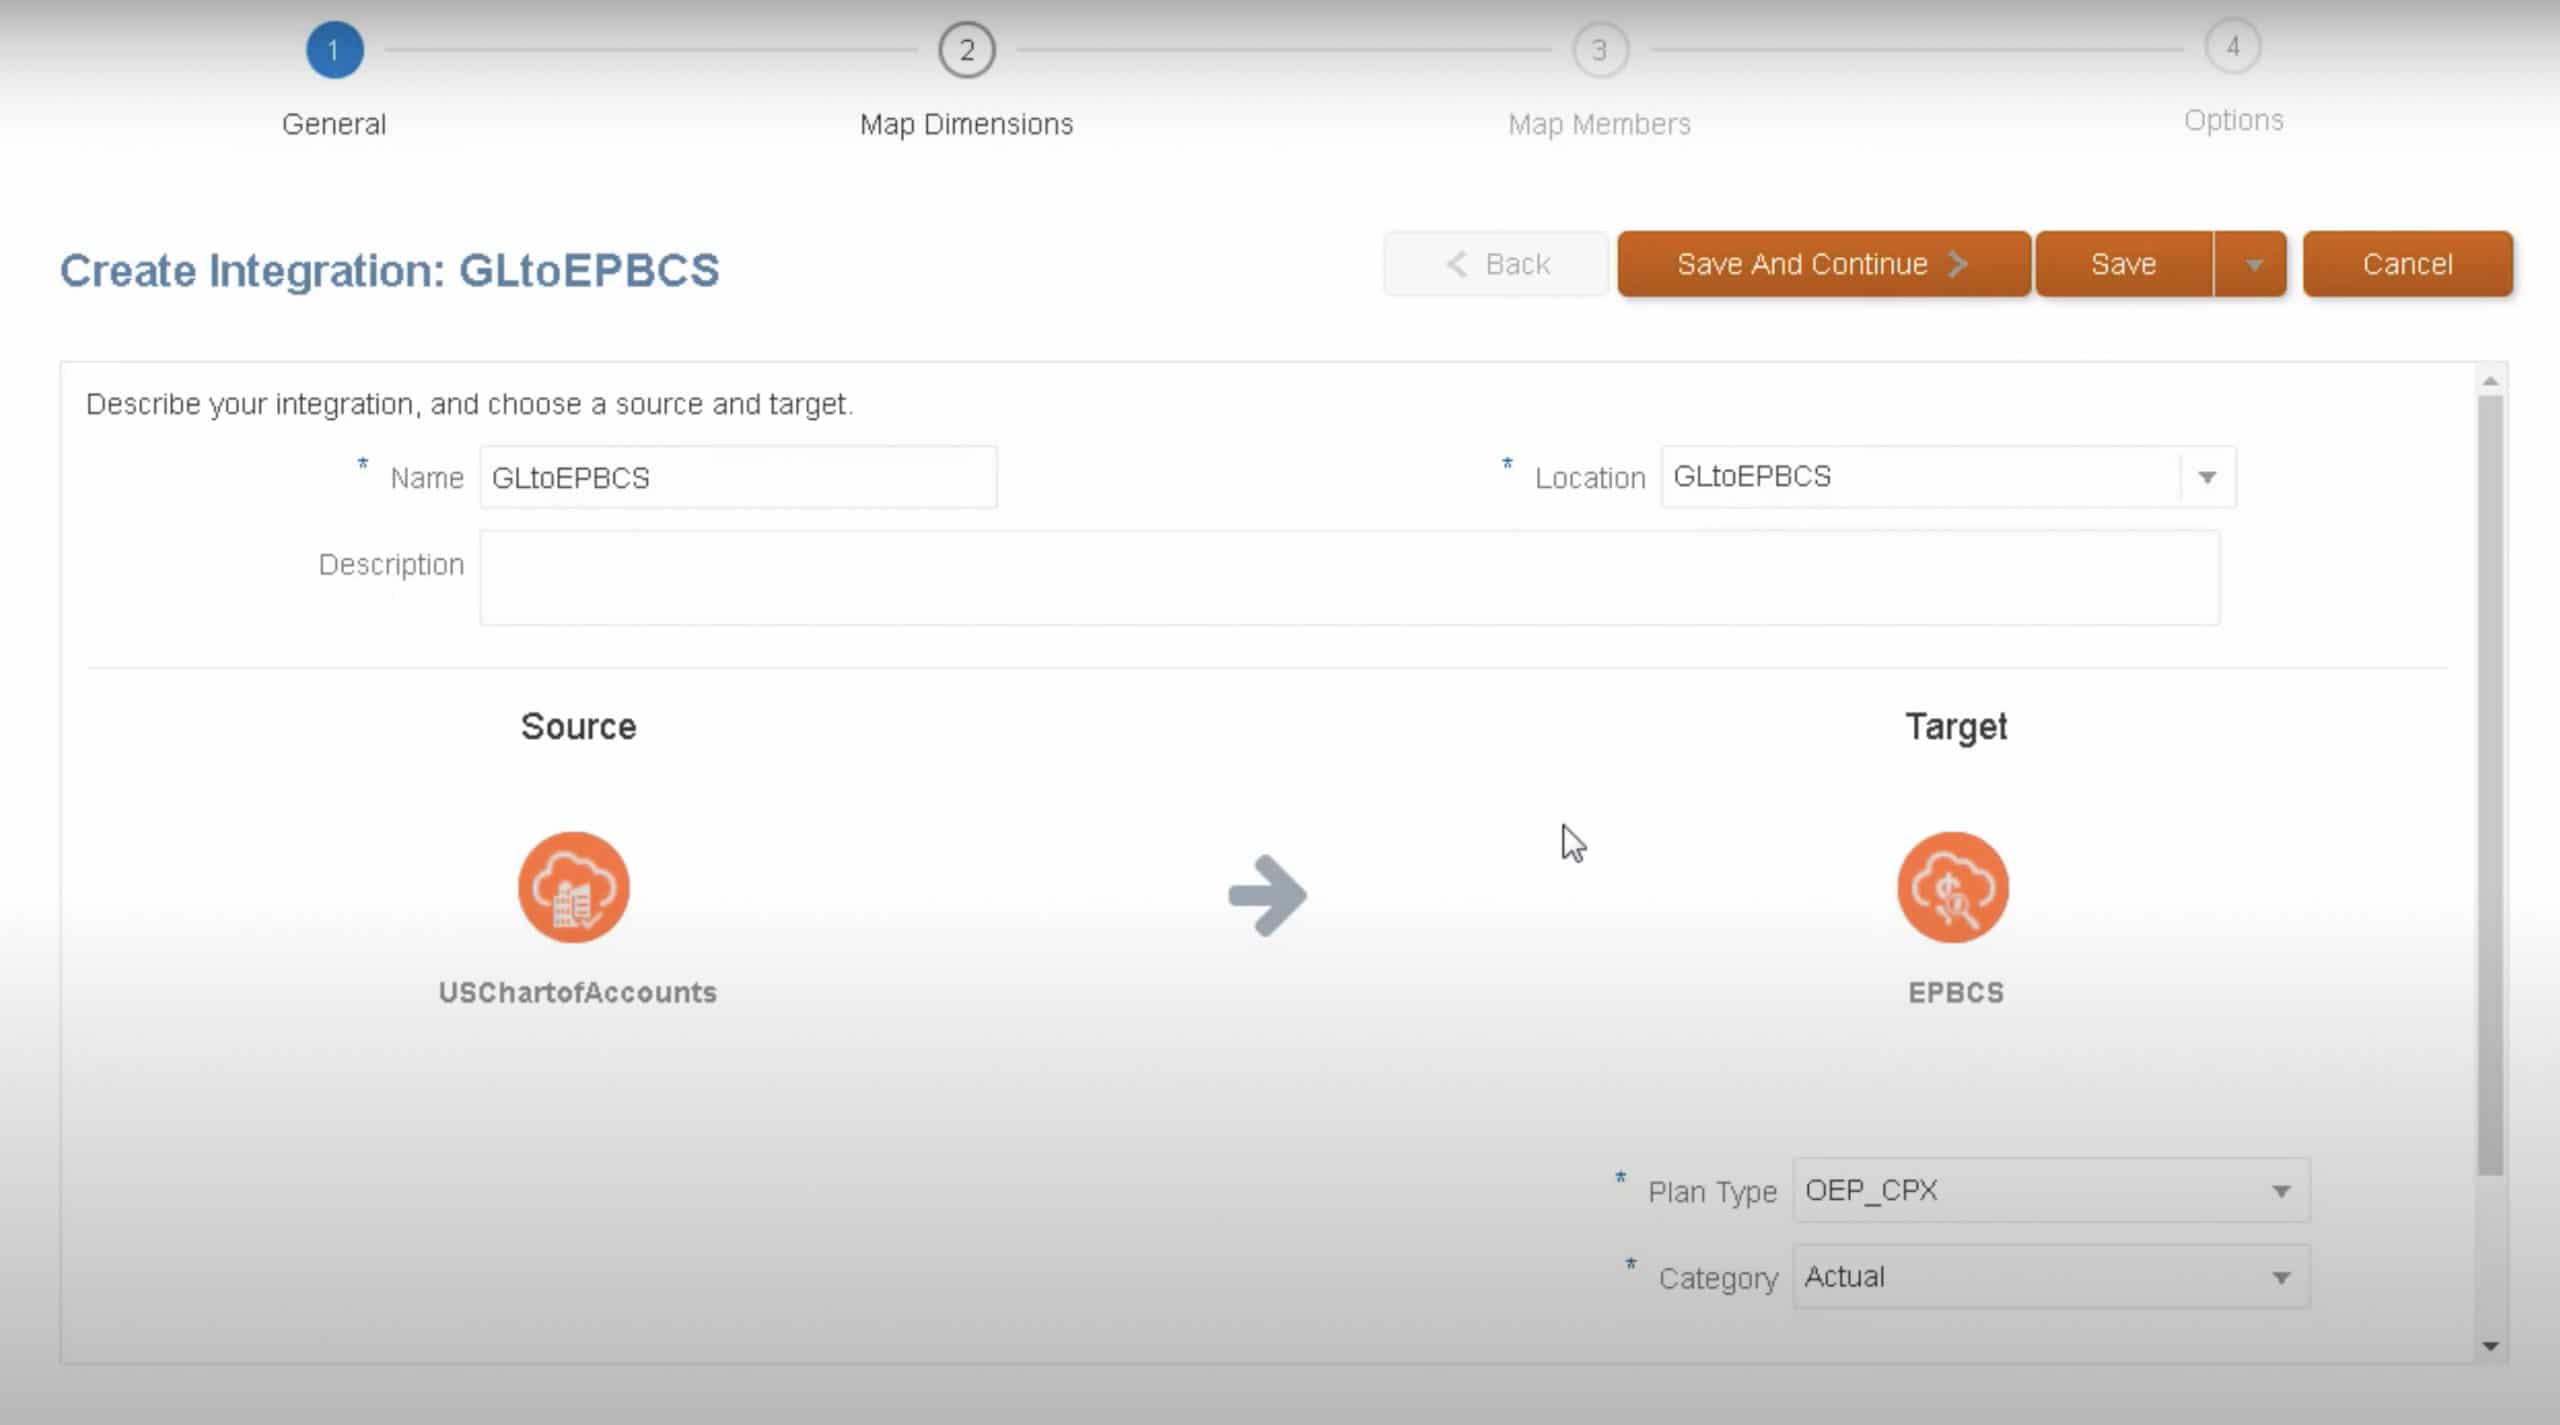Select step 4 circle in wizard
Screen dimensions: 2560x1425
pyautogui.click(x=2232, y=47)
